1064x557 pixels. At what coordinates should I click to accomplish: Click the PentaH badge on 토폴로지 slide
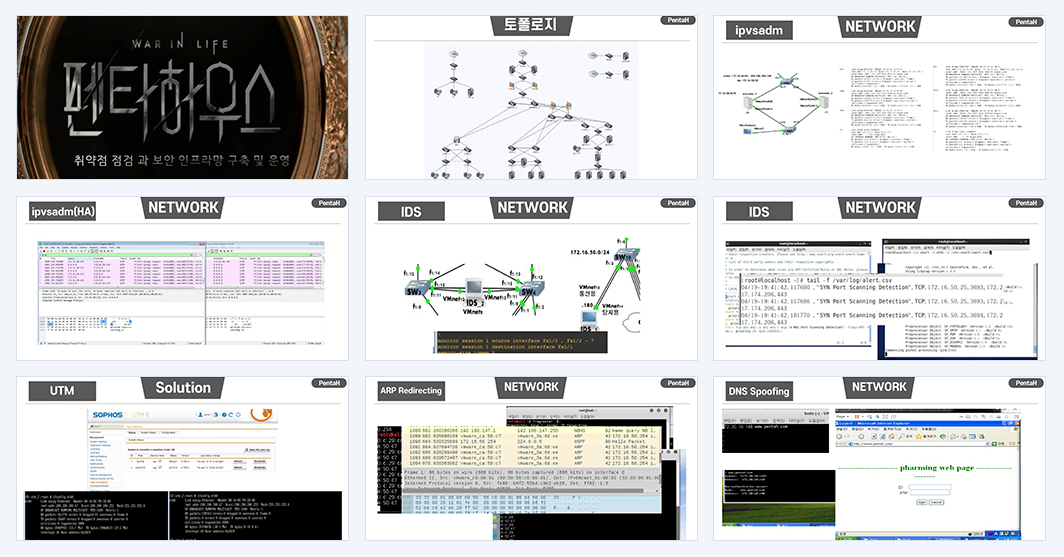[678, 20]
